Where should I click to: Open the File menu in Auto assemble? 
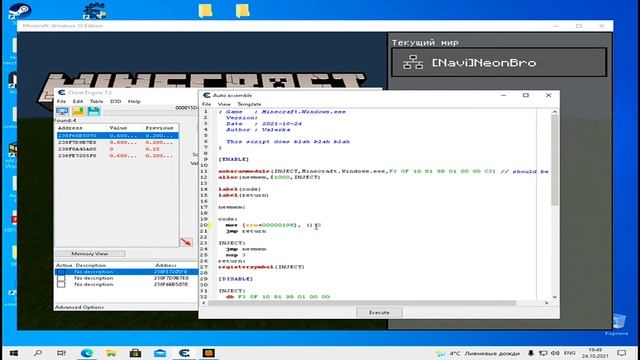[207, 104]
